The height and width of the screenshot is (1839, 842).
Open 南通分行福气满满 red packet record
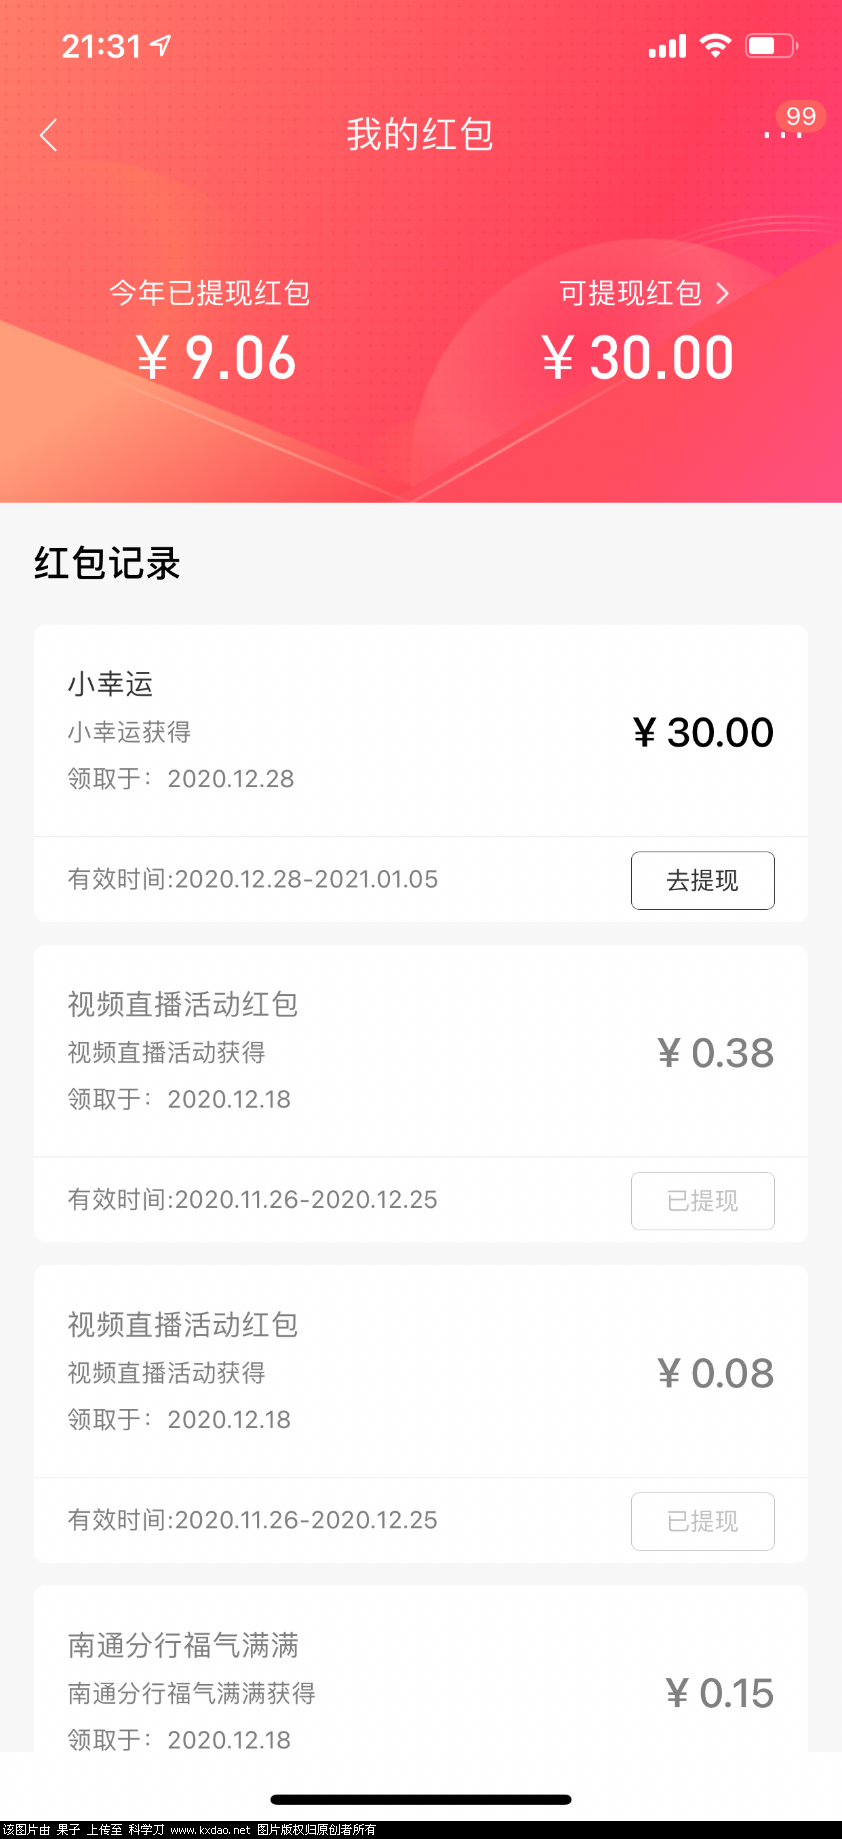[x=420, y=1668]
